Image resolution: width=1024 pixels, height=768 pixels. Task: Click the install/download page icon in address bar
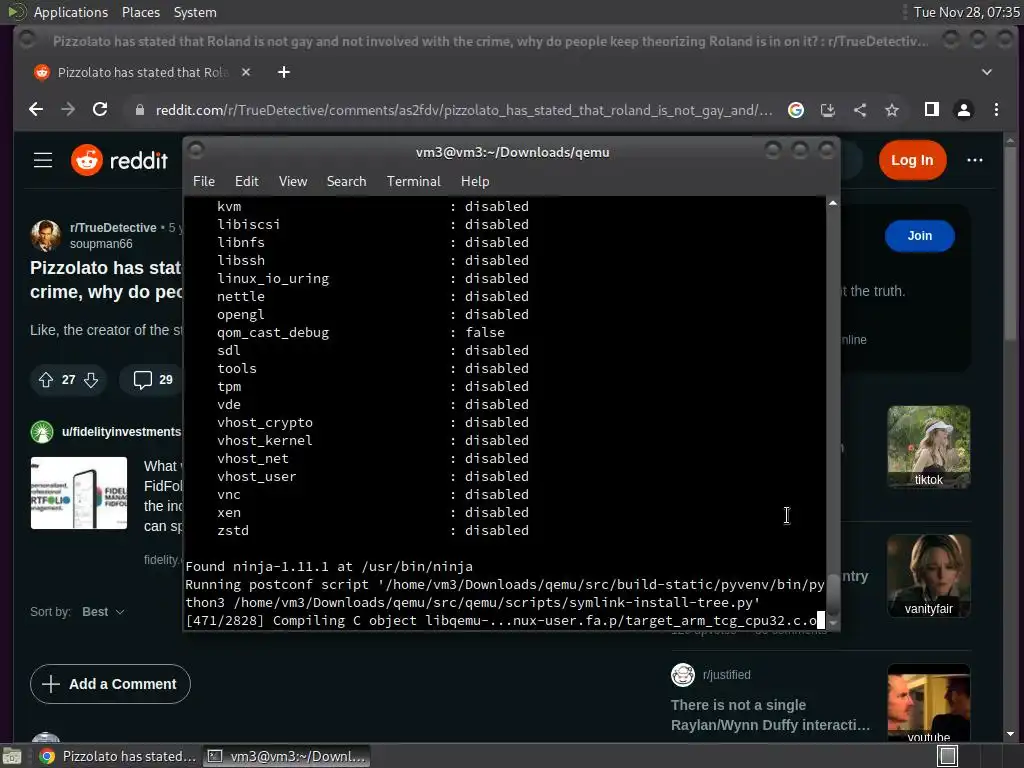point(827,110)
